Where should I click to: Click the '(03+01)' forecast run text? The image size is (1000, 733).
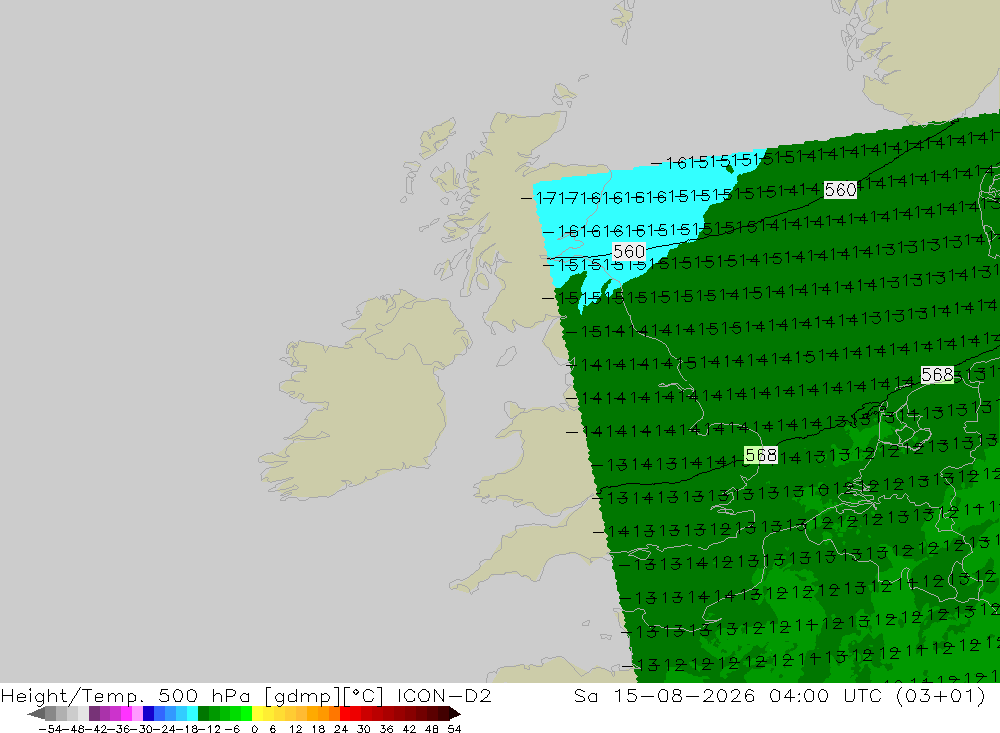coord(941,696)
